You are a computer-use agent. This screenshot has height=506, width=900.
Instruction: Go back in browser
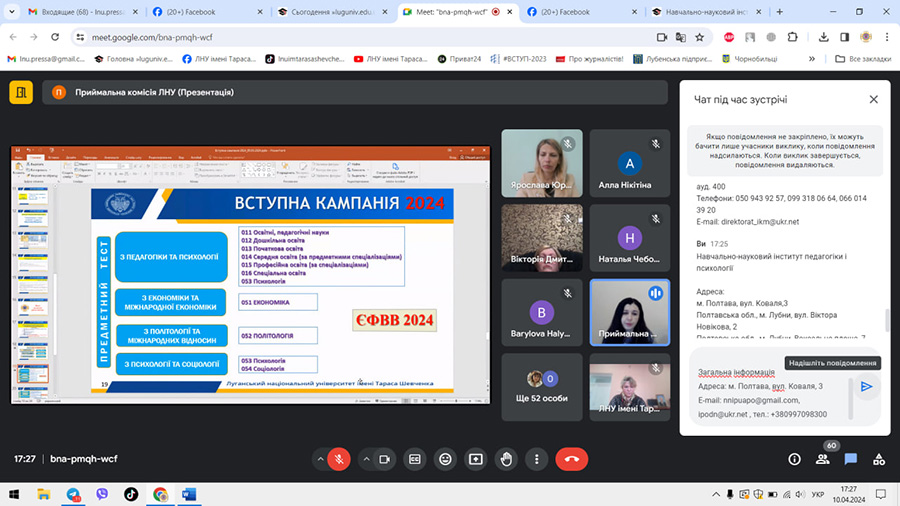click(x=13, y=37)
